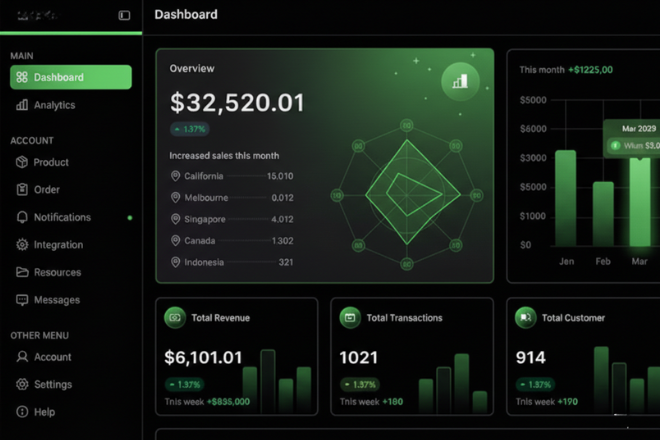This screenshot has width=660, height=440.
Task: Click the Total Revenue card icon
Action: tap(175, 317)
